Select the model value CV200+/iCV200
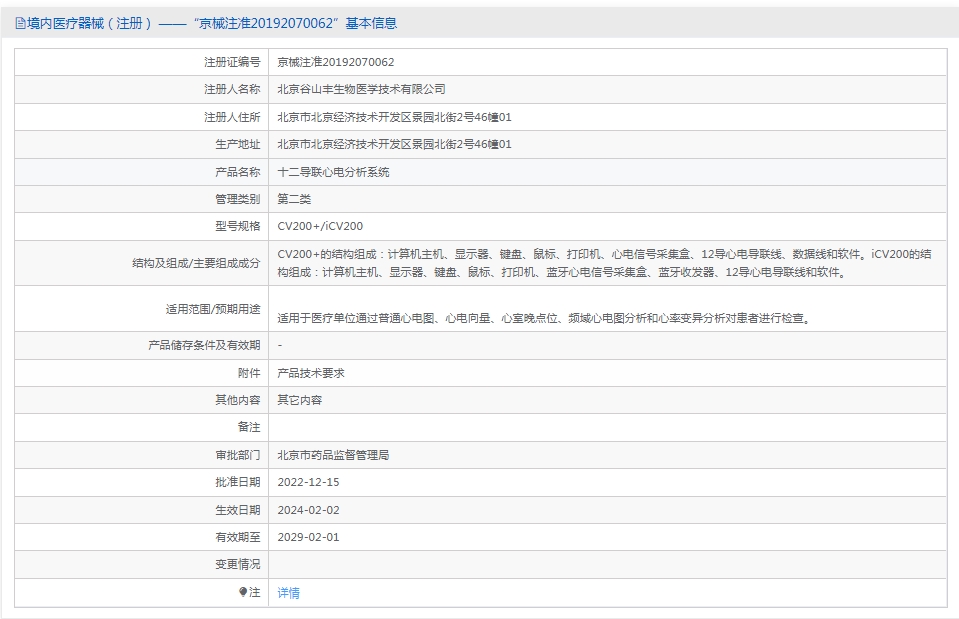This screenshot has height=619, width=959. [320, 226]
